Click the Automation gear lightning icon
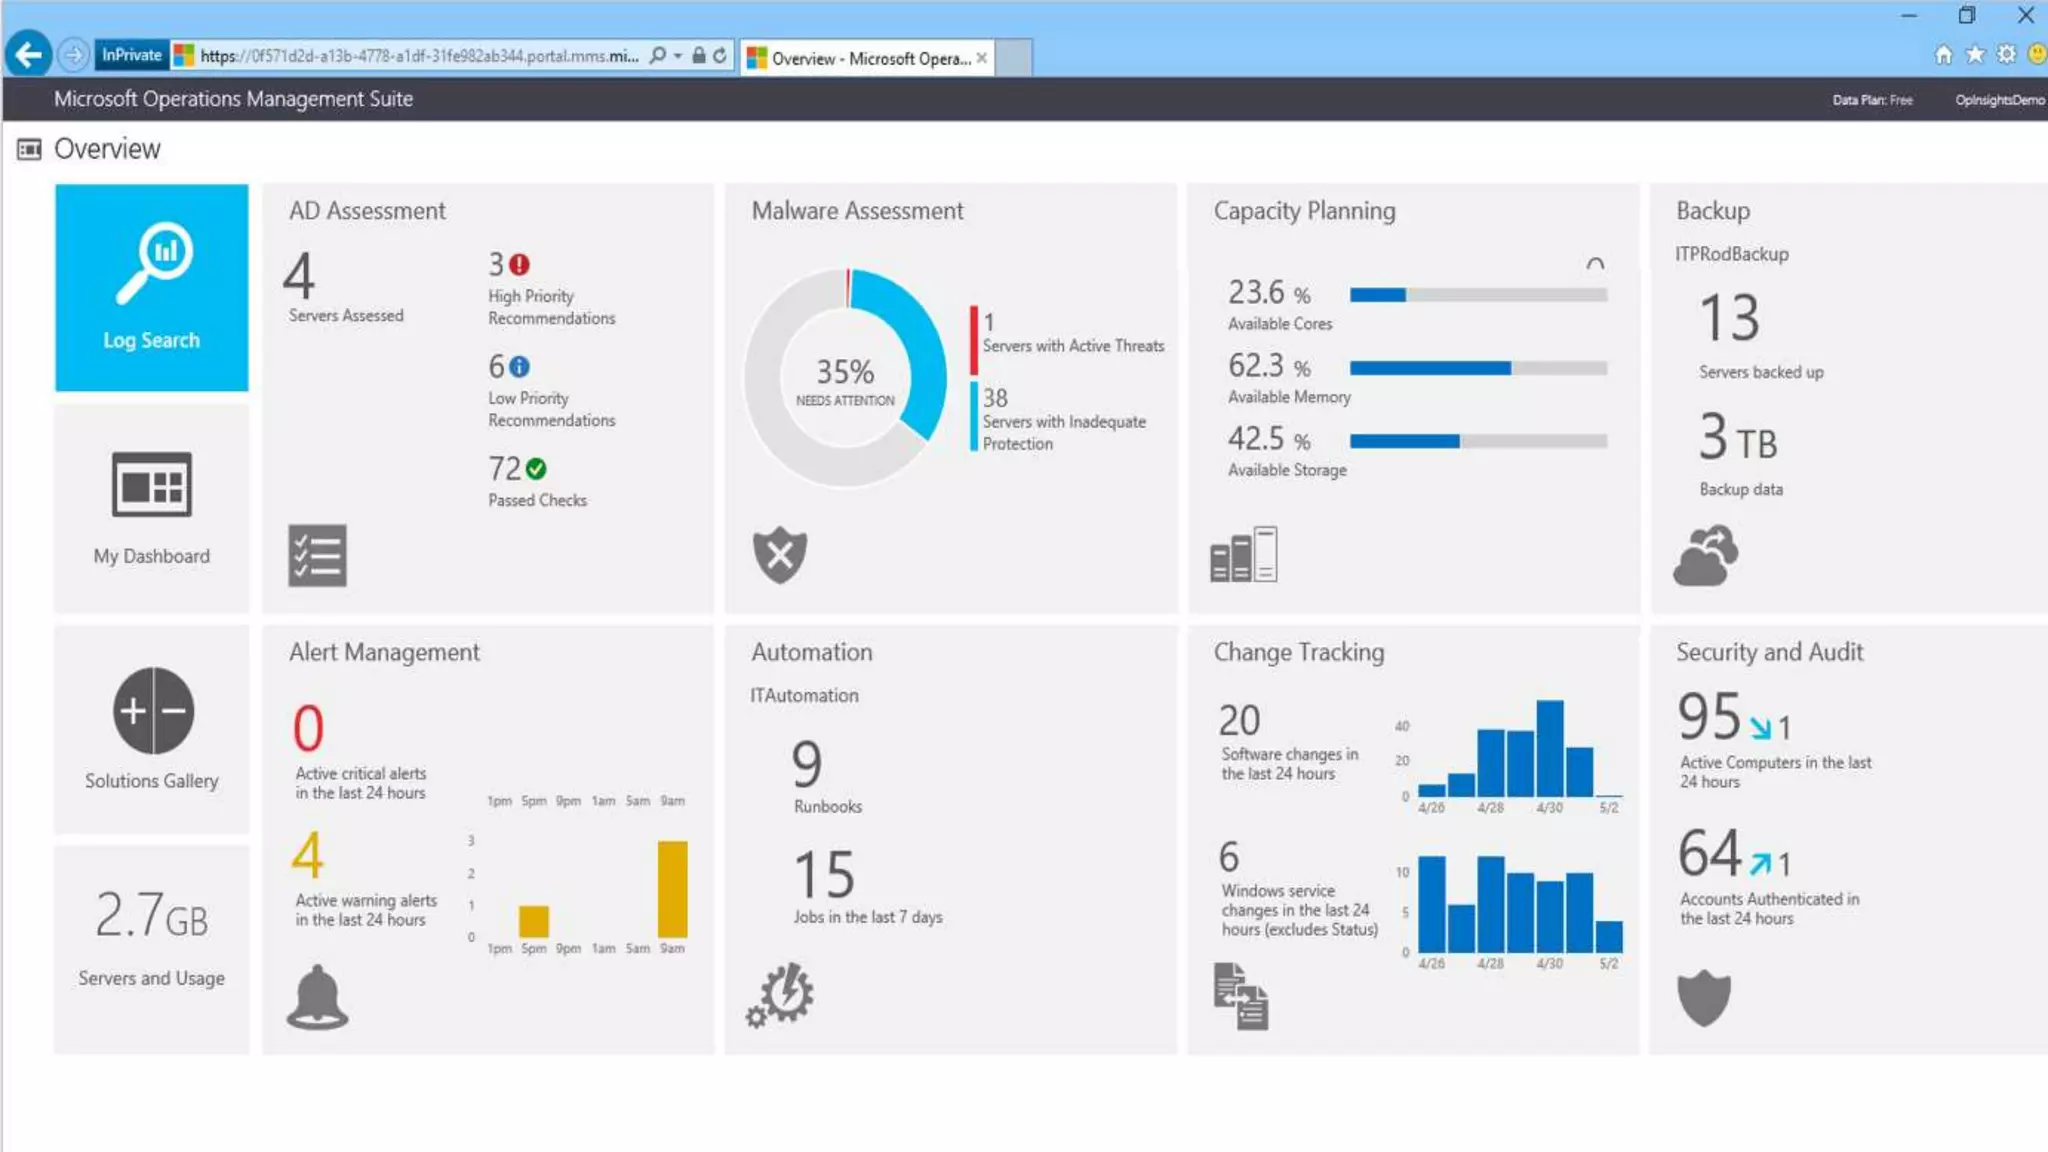 point(780,995)
